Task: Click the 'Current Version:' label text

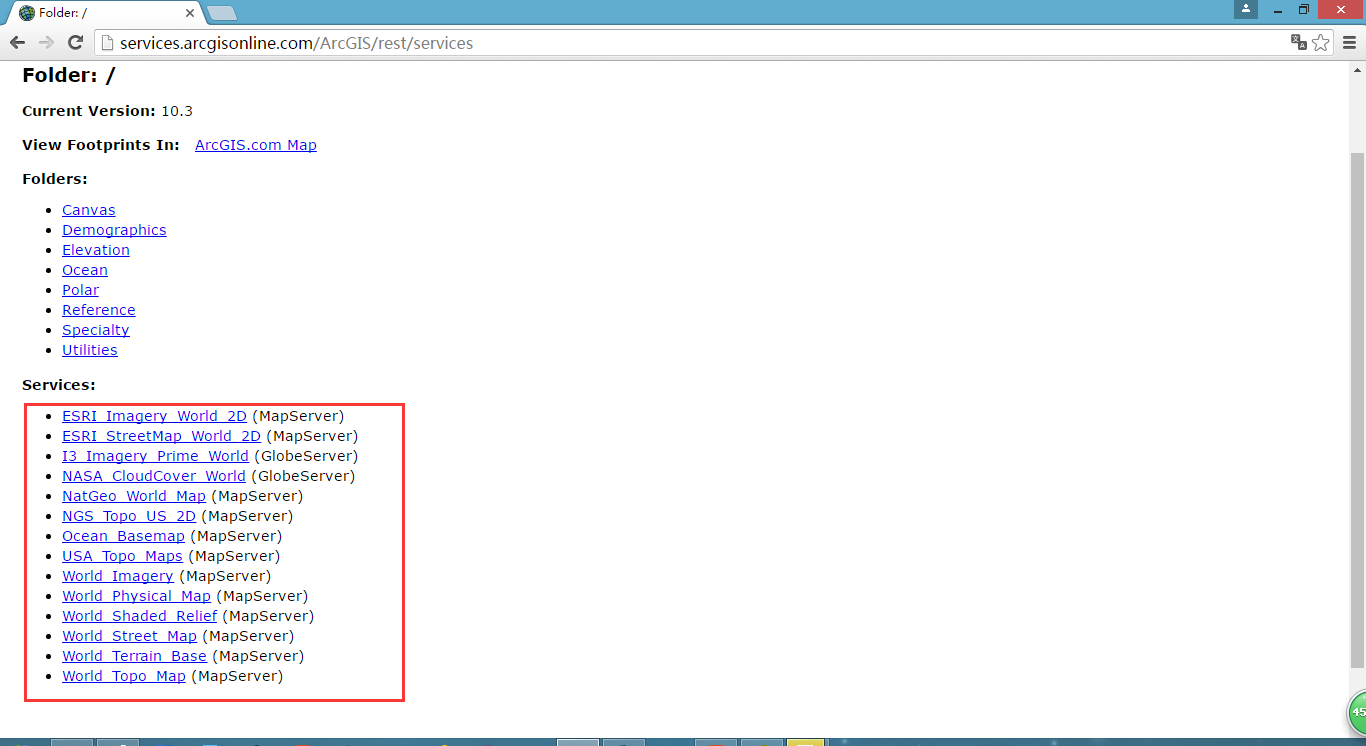Action: tap(89, 111)
